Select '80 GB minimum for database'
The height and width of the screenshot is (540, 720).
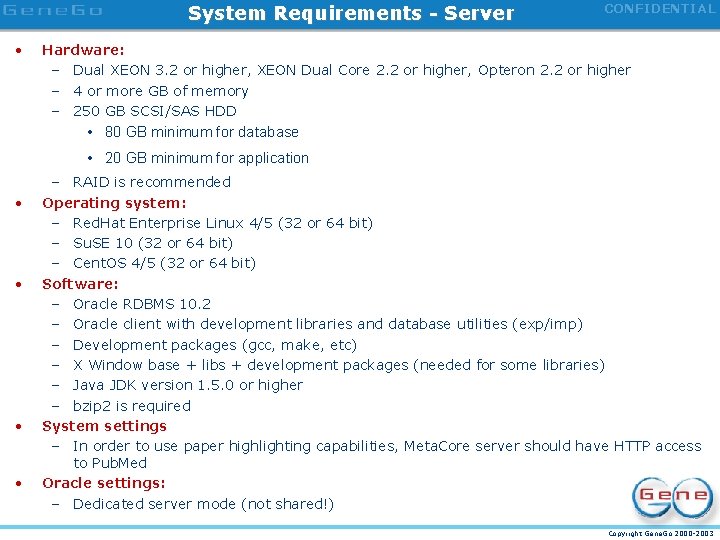pos(202,132)
